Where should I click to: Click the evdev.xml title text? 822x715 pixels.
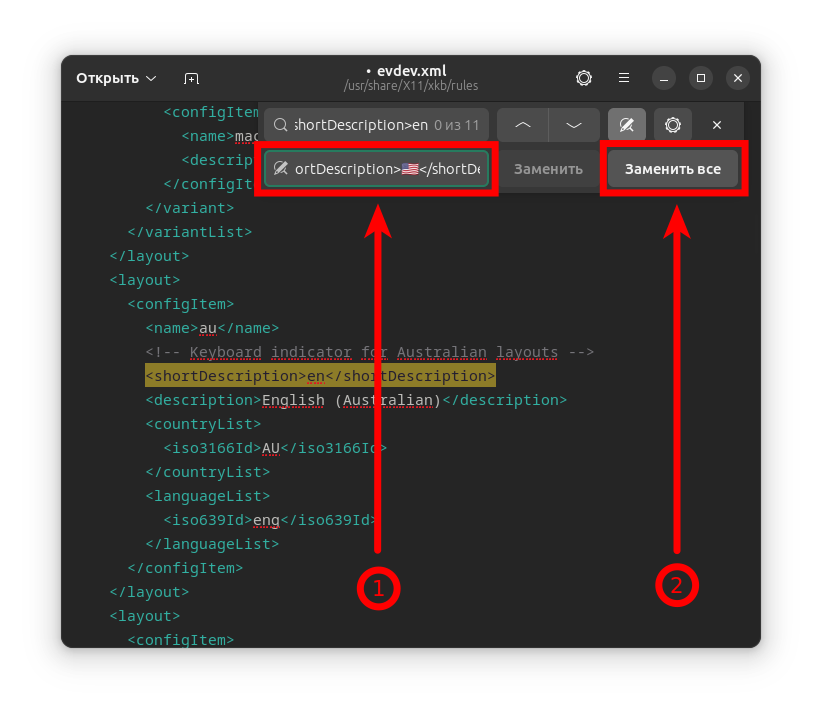412,71
